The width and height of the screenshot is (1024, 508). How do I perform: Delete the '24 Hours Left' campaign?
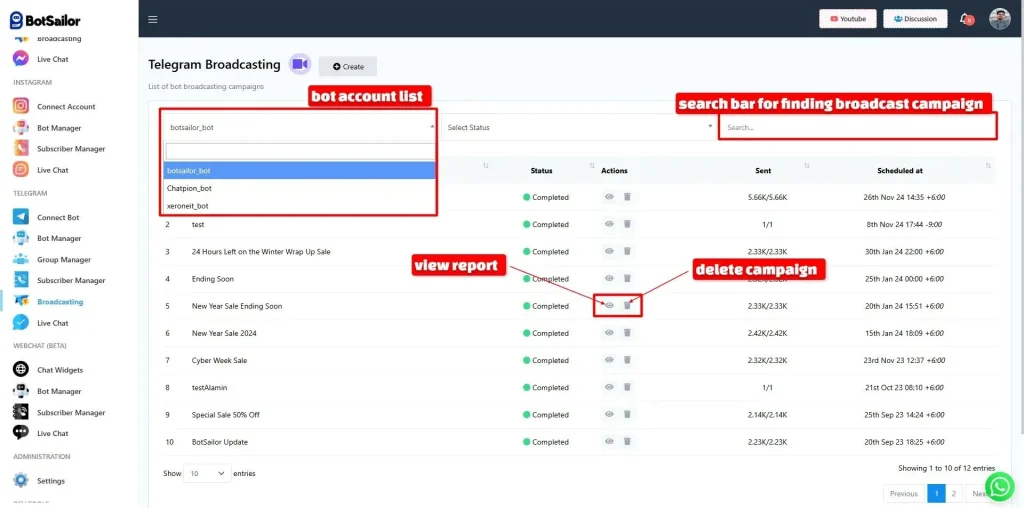click(627, 251)
